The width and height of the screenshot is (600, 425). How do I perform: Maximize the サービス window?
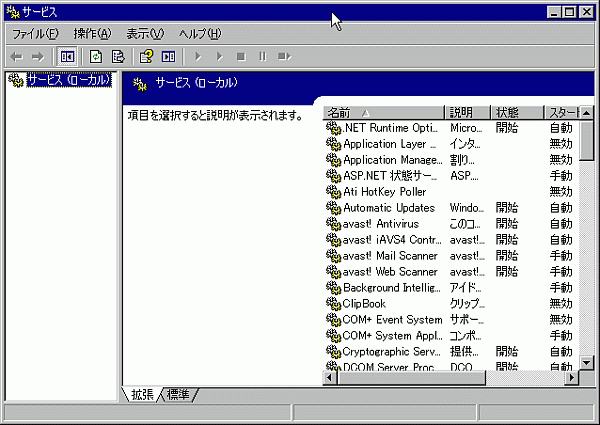[569, 12]
